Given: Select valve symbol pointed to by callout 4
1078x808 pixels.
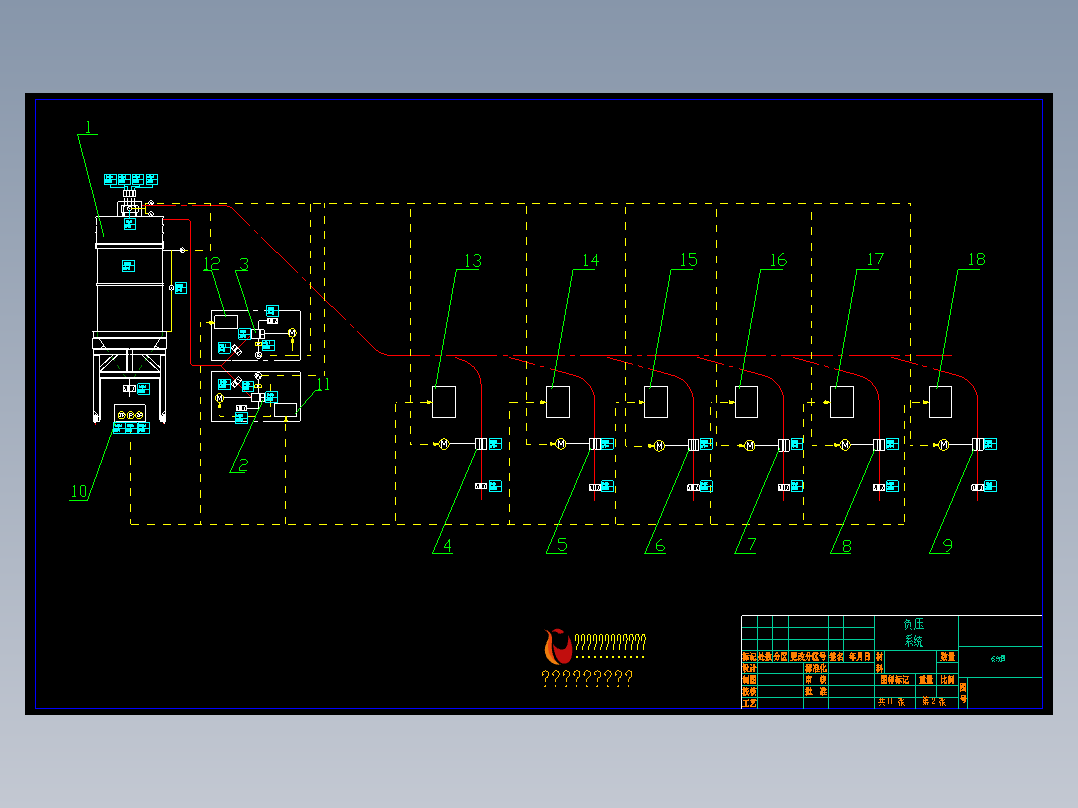Looking at the screenshot, I should coord(481,444).
